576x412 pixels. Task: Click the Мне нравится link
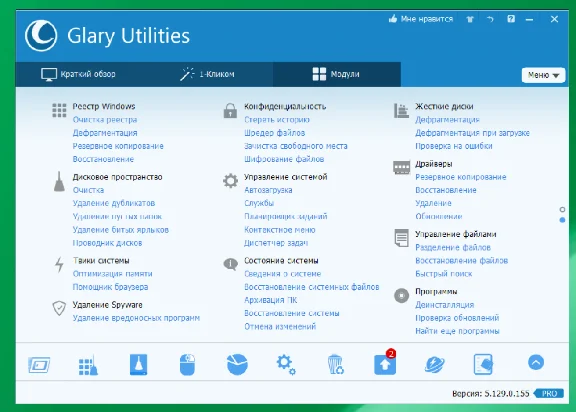point(427,19)
